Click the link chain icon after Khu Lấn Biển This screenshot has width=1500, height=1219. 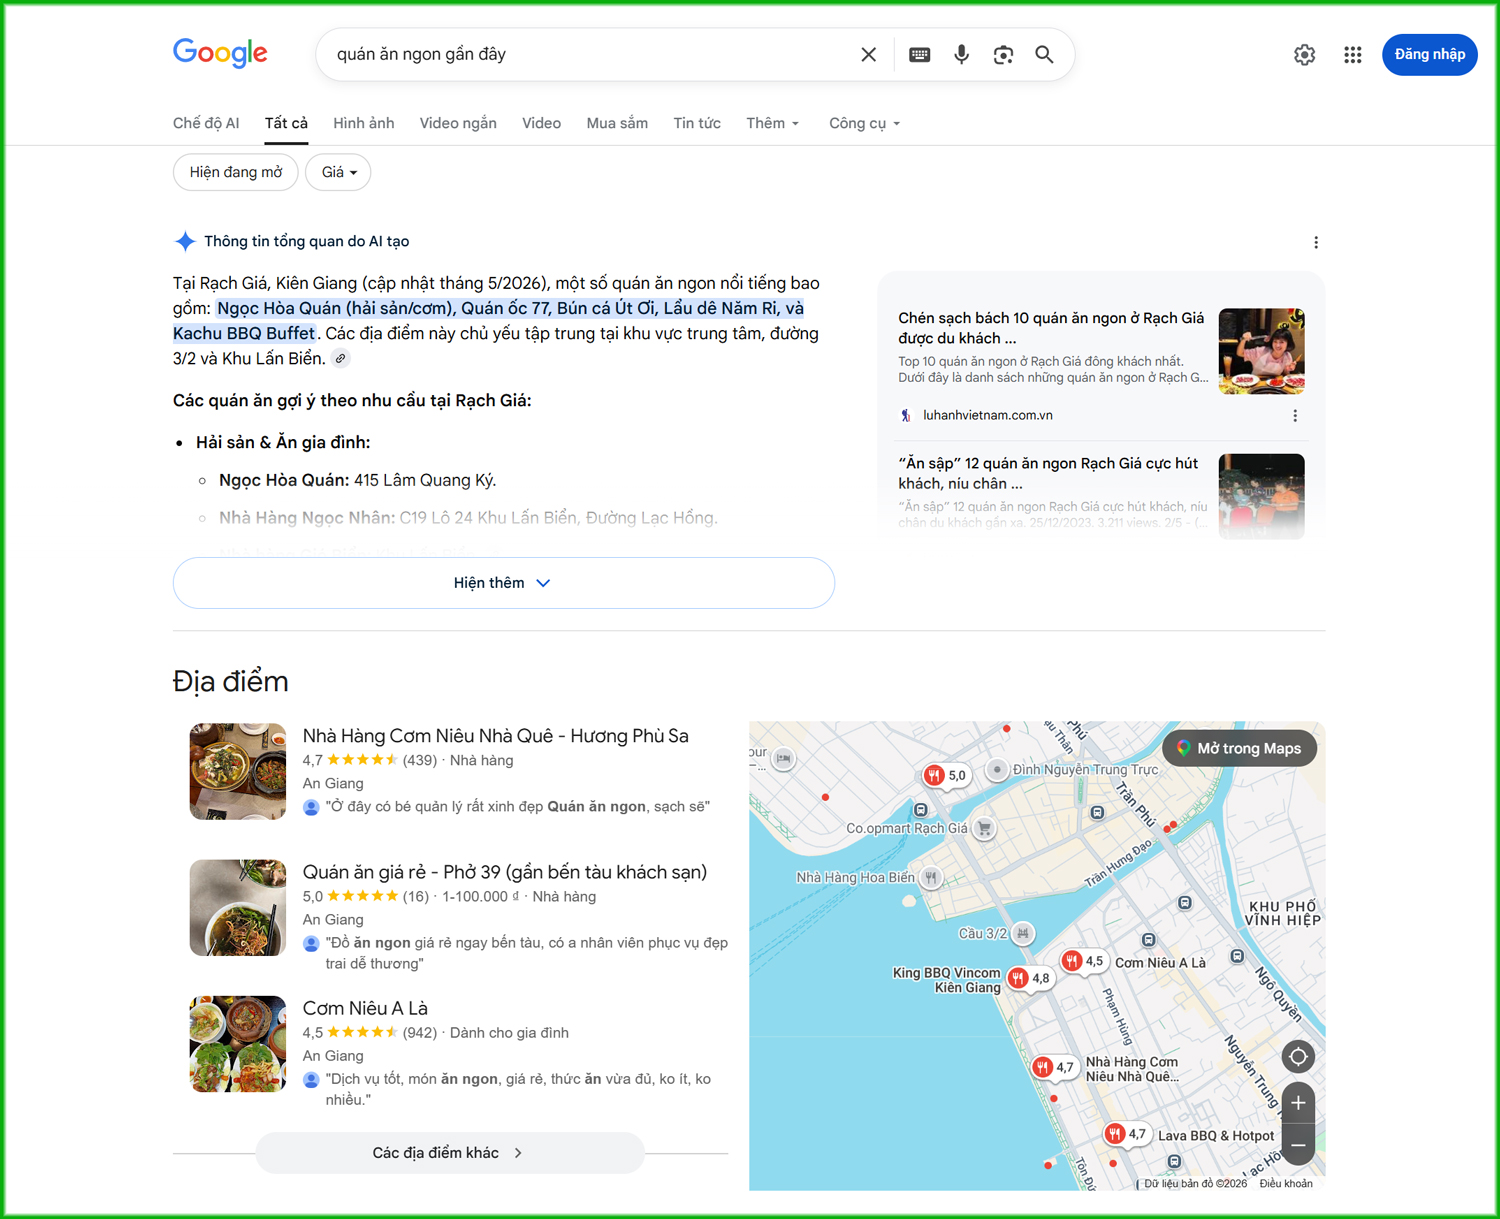click(x=341, y=359)
